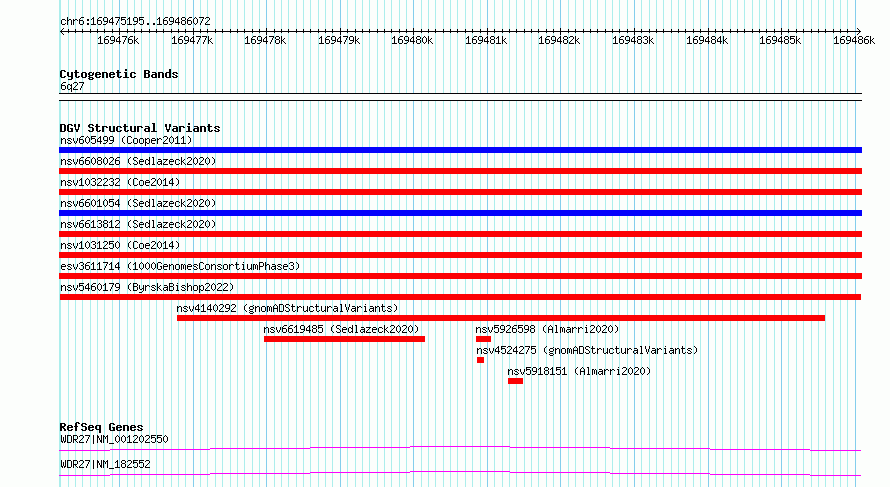This screenshot has height=487, width=890.
Task: Click the 169479k ruler label
Action: click(339, 40)
